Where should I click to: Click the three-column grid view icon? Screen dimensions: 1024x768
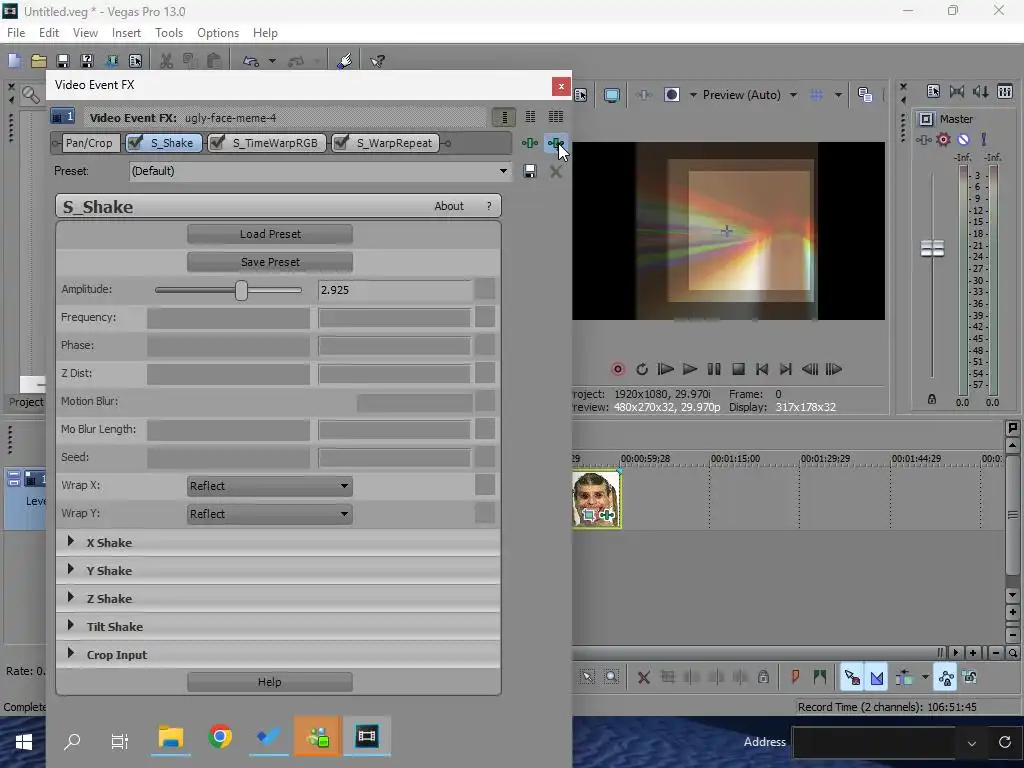(556, 117)
